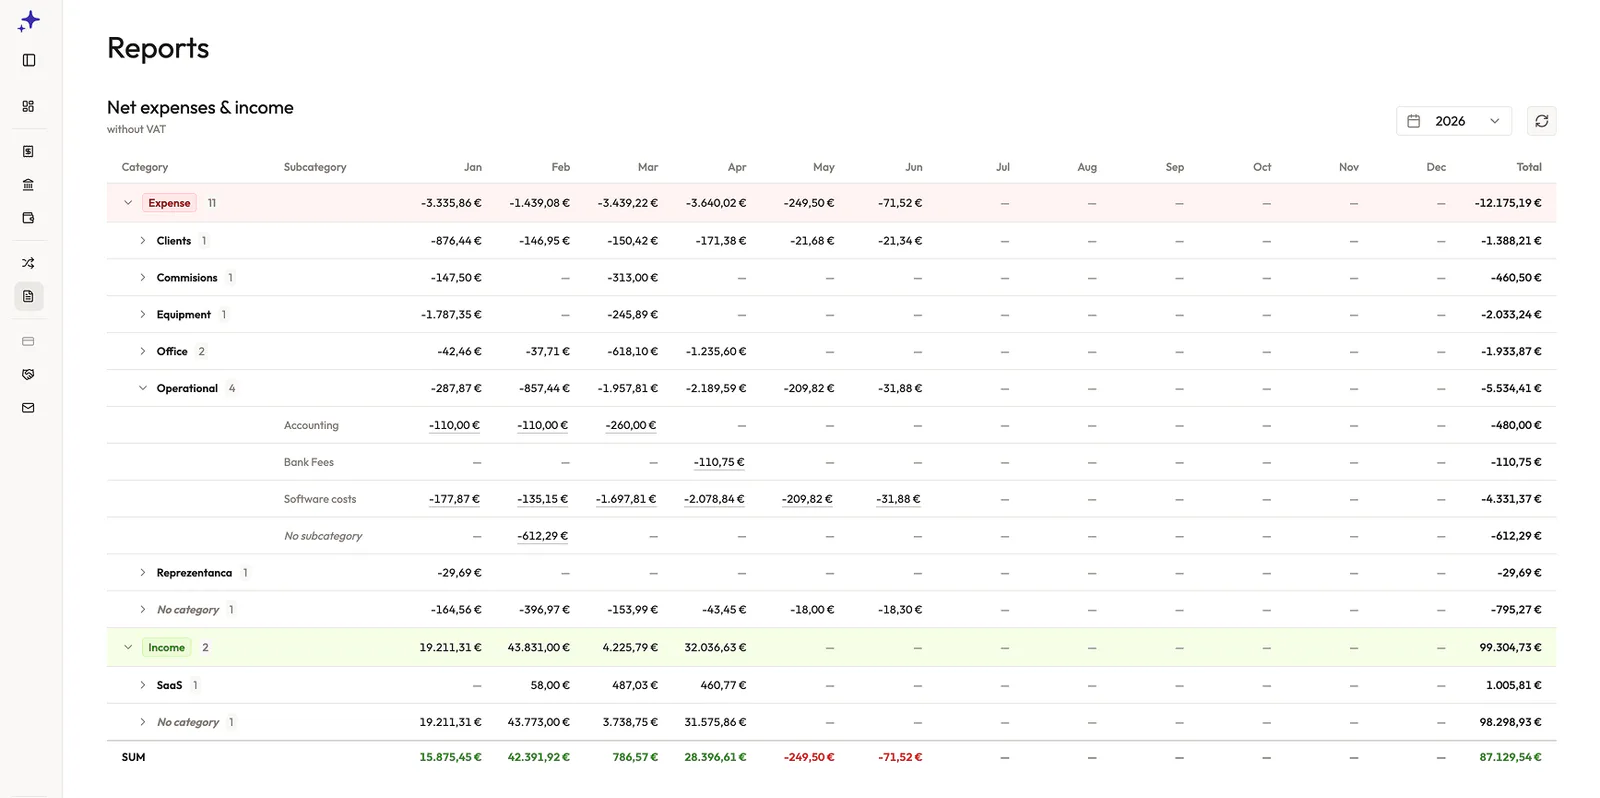Click Income total 99.304,73 €
1600x798 pixels.
(x=1510, y=648)
